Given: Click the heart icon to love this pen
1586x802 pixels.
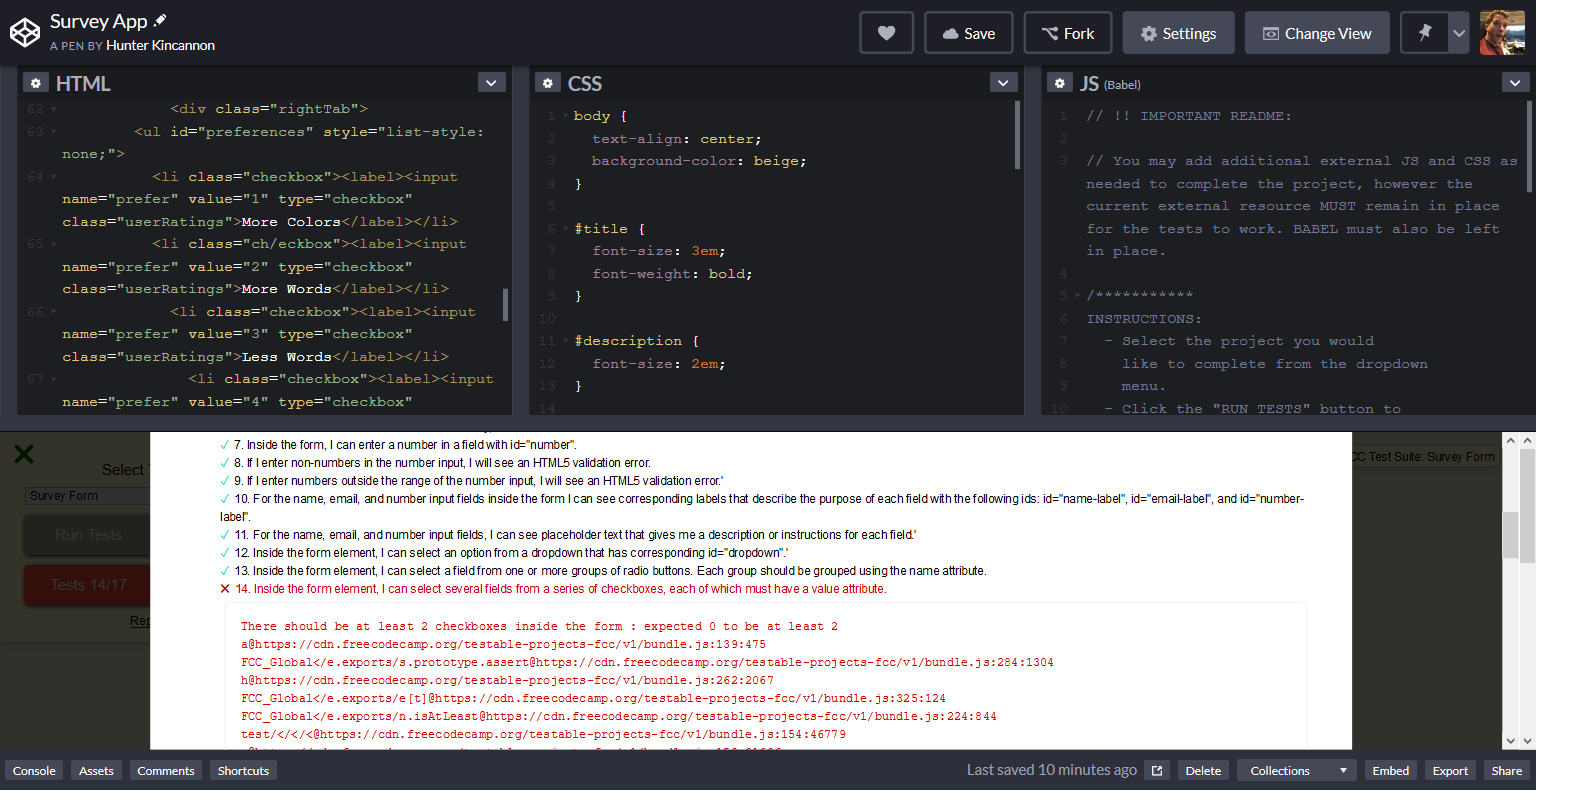Looking at the screenshot, I should coord(886,33).
